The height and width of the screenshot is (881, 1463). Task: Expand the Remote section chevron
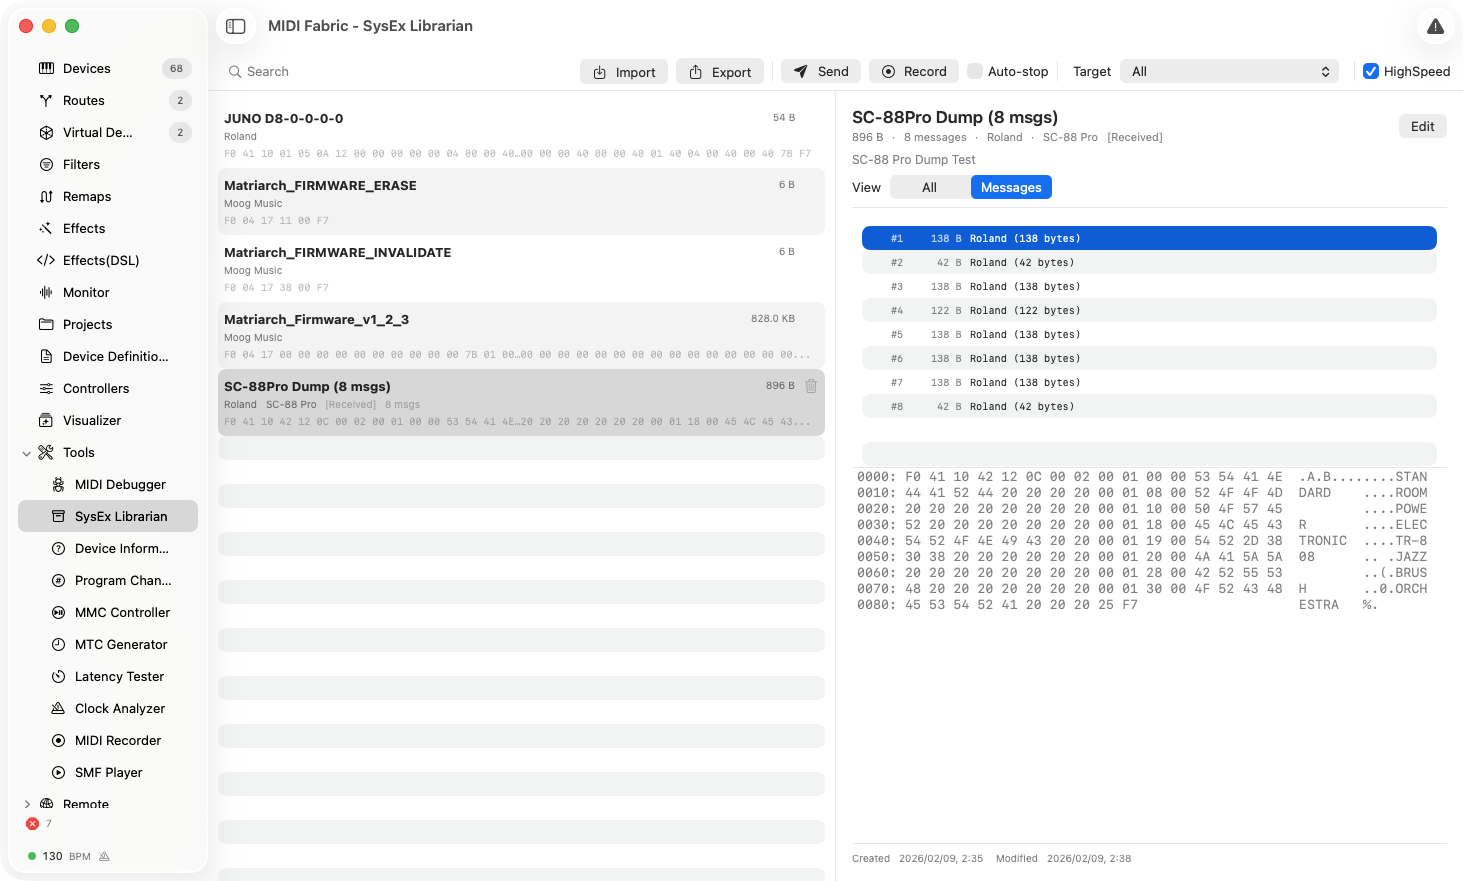(26, 804)
